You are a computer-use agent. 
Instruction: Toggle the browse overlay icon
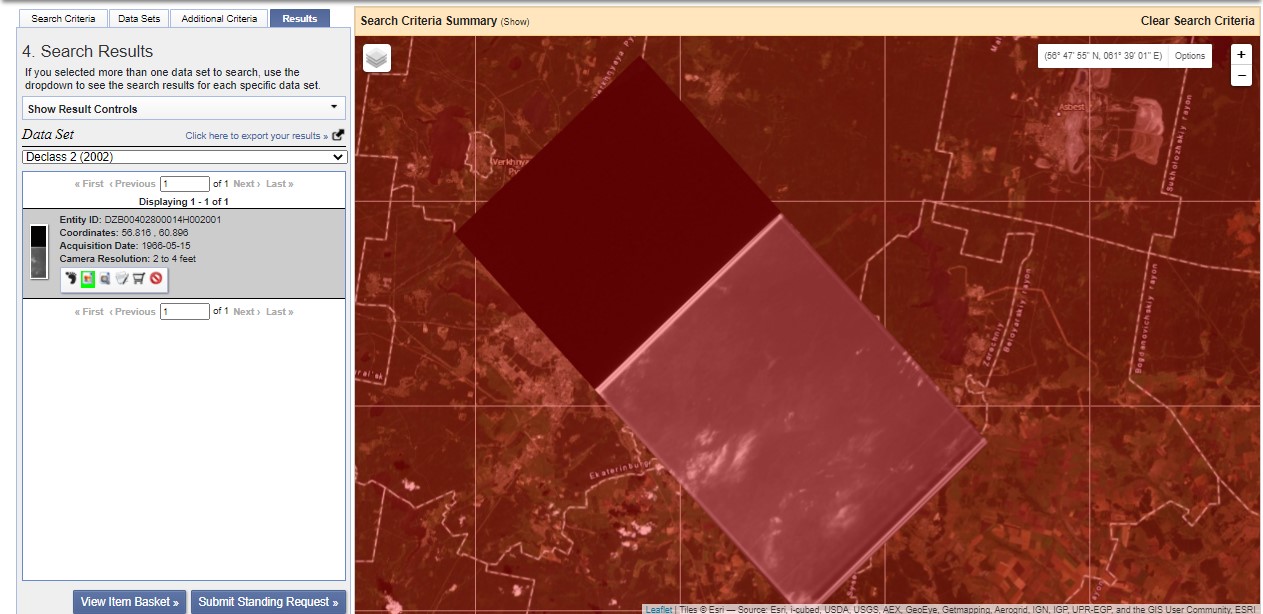click(88, 279)
